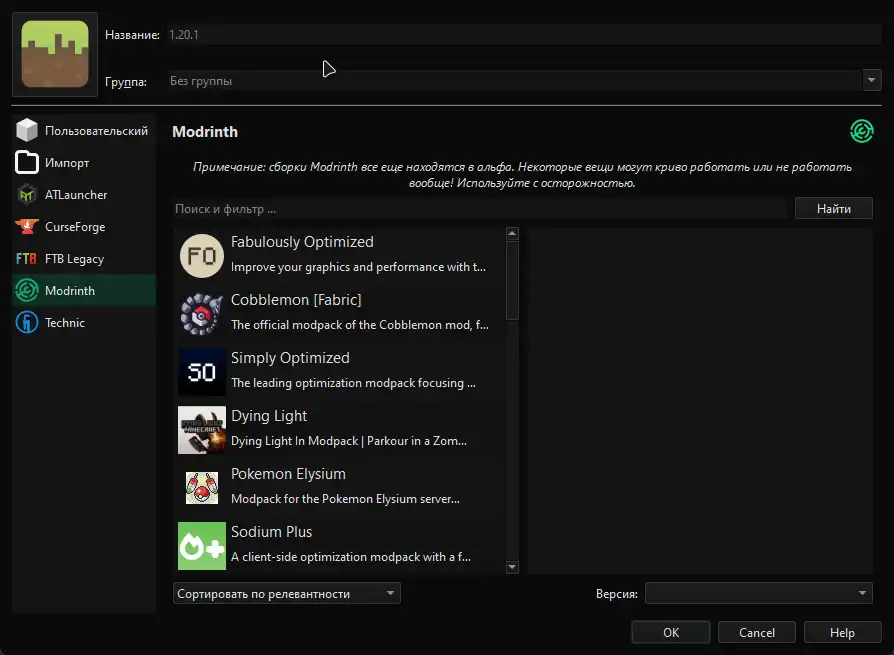Click the Pokemon Elysium thumbnail
Image resolution: width=894 pixels, height=655 pixels.
pos(202,488)
